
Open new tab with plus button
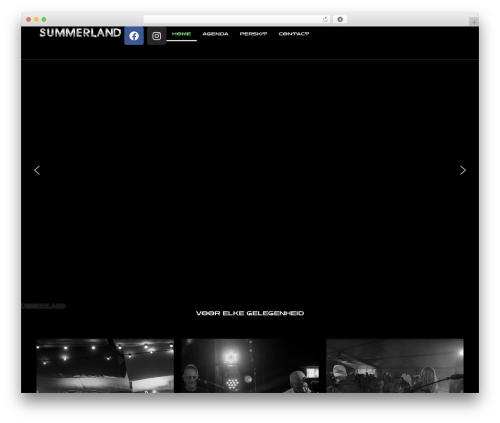point(474,22)
